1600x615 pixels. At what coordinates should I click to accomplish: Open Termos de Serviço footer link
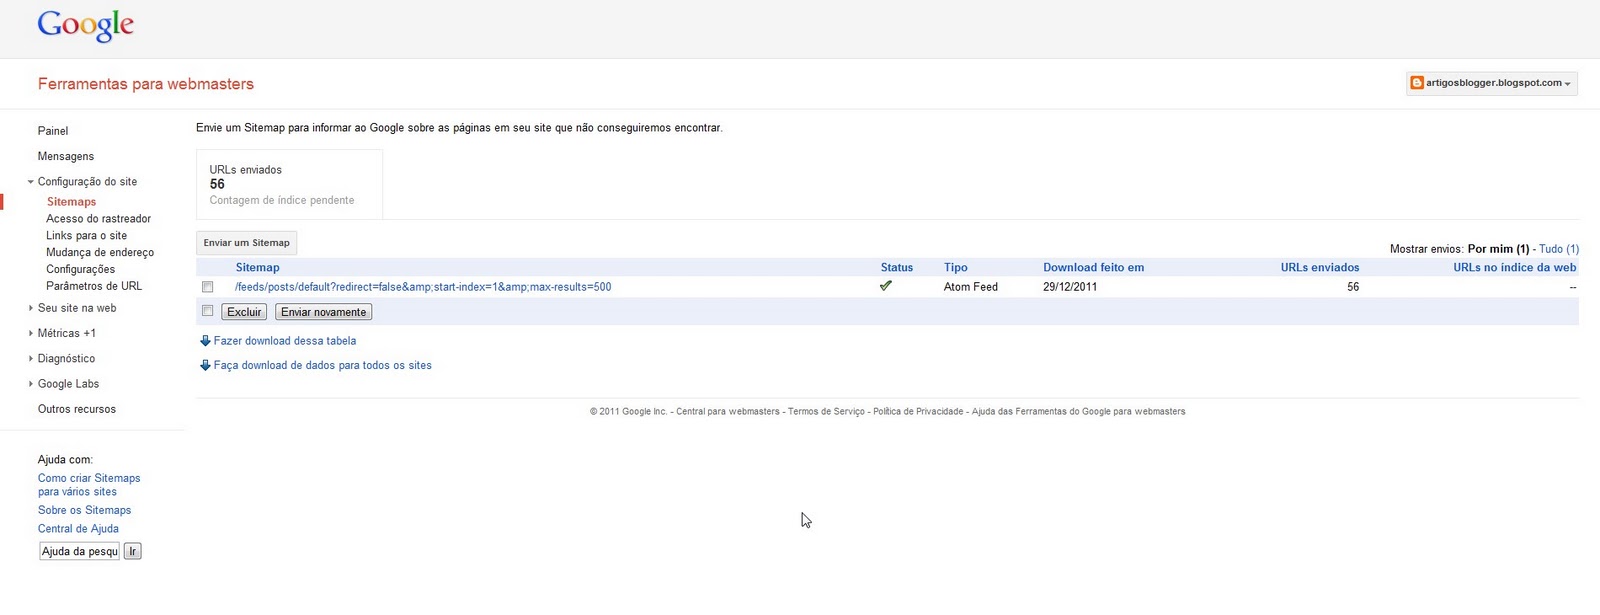(x=826, y=412)
